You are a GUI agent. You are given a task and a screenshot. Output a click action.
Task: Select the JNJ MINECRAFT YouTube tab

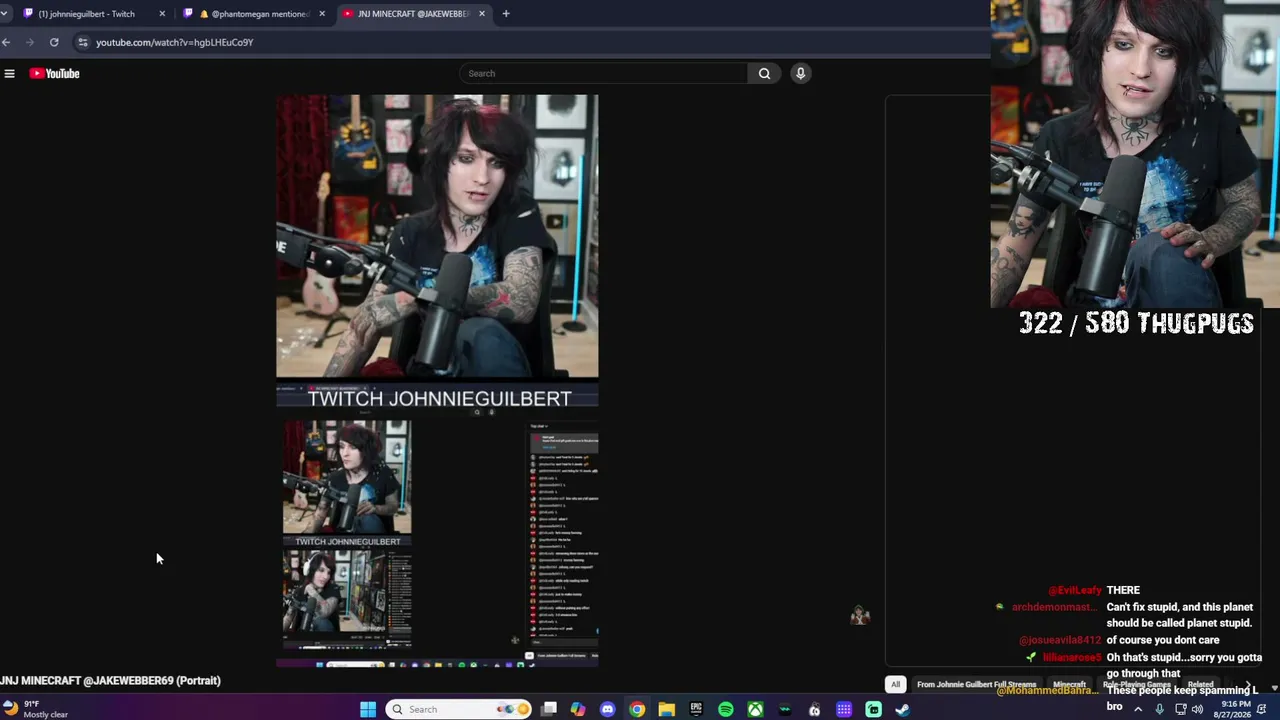click(413, 14)
